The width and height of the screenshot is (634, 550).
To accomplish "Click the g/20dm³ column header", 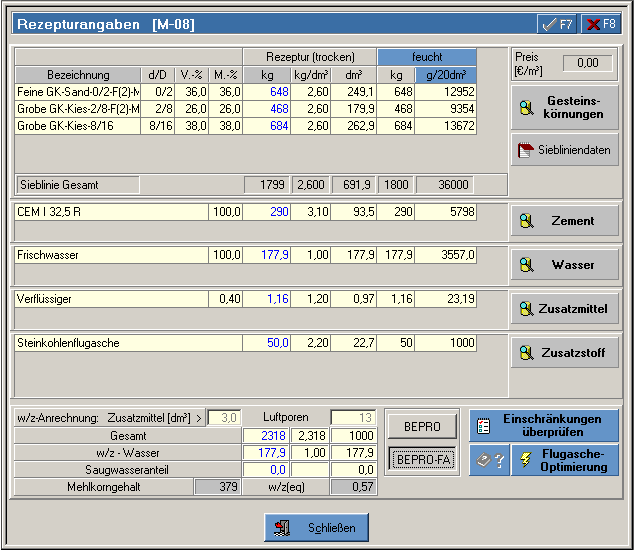I will point(445,75).
